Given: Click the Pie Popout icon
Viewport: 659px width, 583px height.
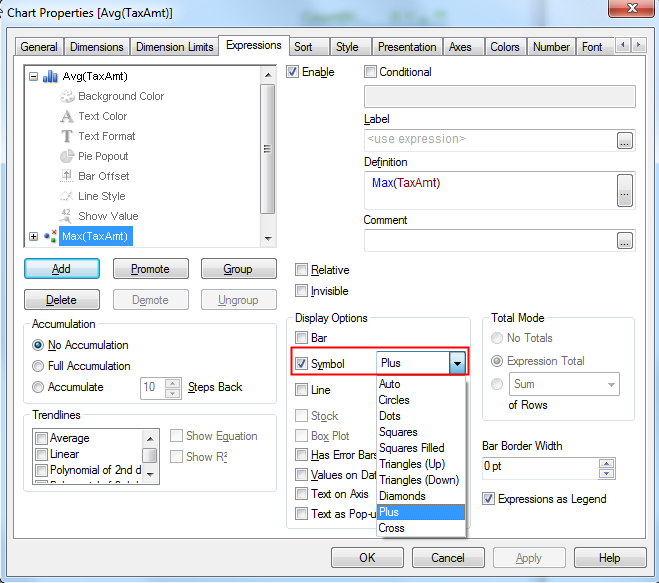Looking at the screenshot, I should click(66, 156).
